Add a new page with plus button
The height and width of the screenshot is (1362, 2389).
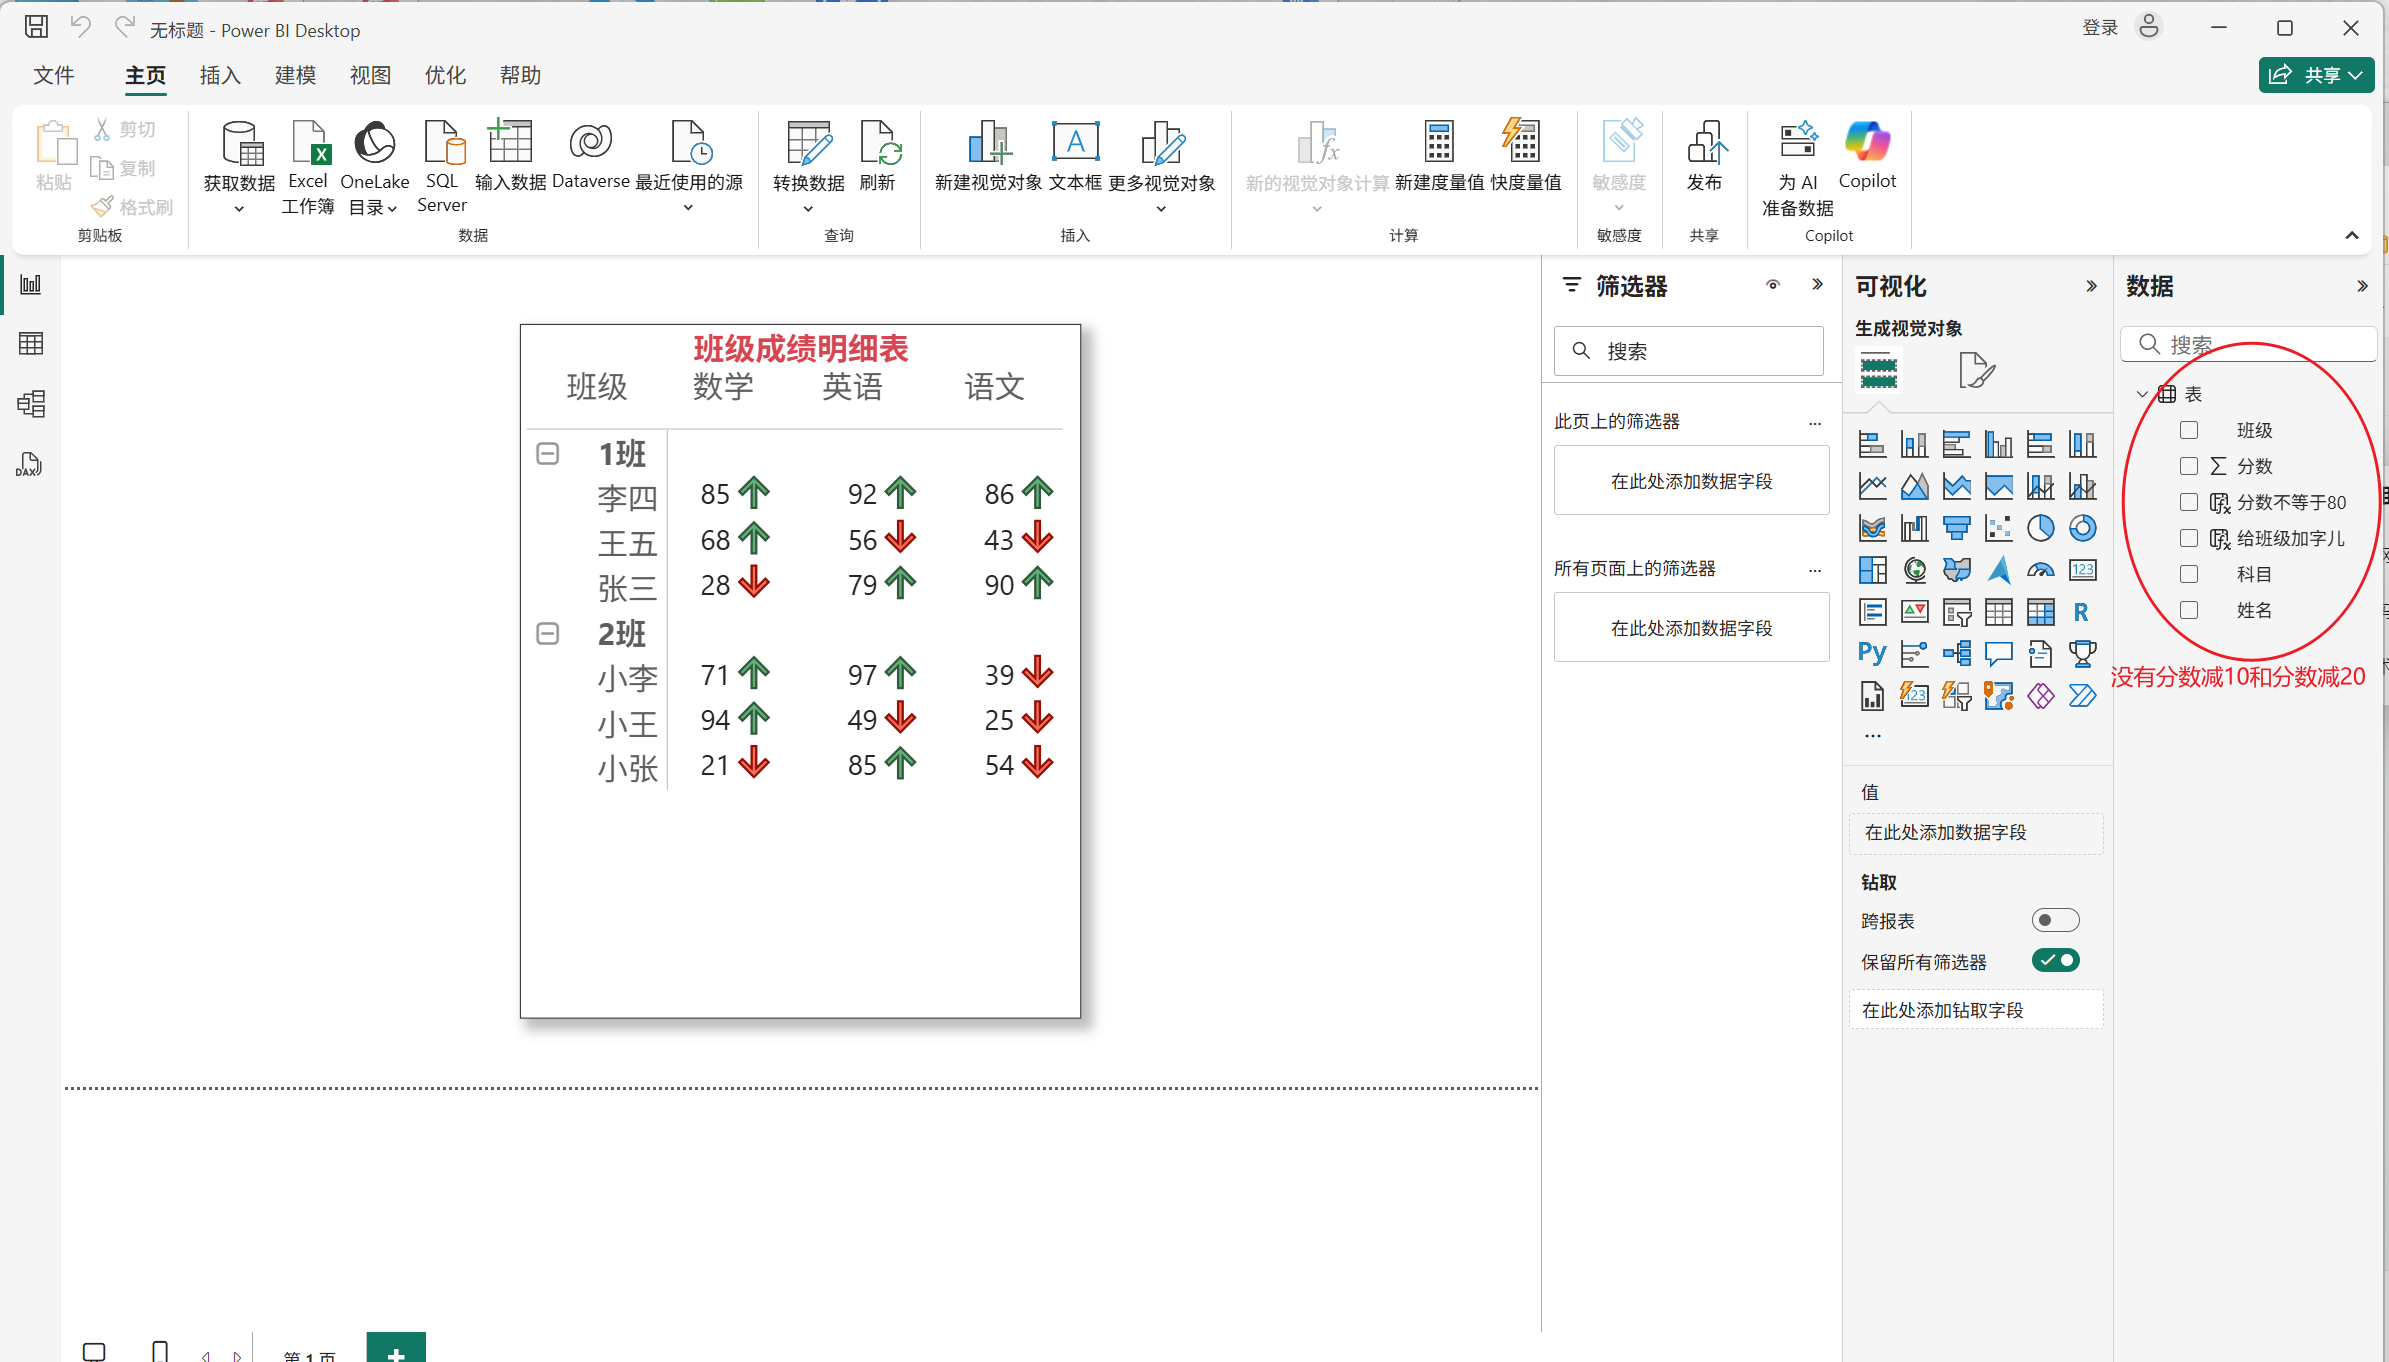point(396,1350)
